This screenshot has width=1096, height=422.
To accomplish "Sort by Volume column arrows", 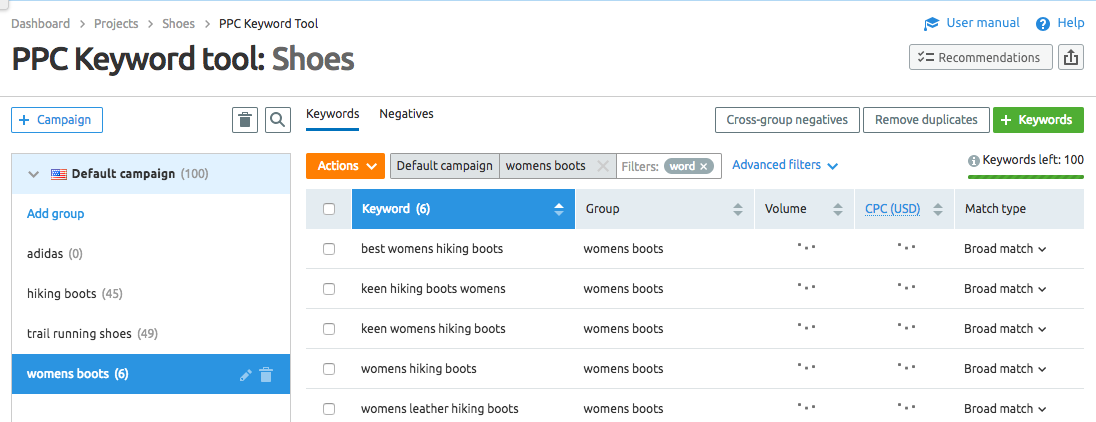I will tap(837, 209).
